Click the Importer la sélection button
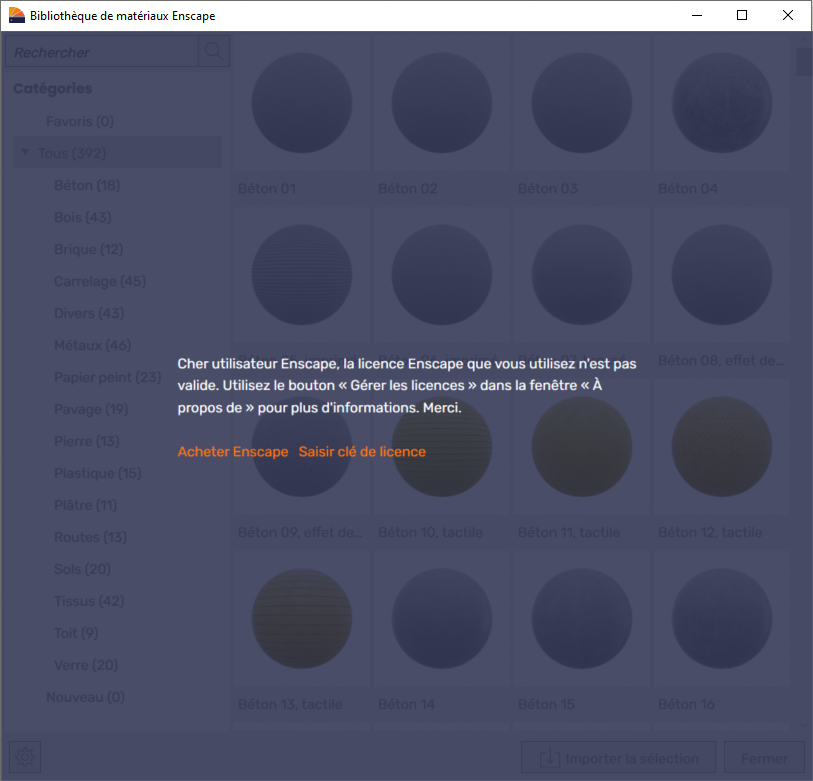 pyautogui.click(x=618, y=758)
